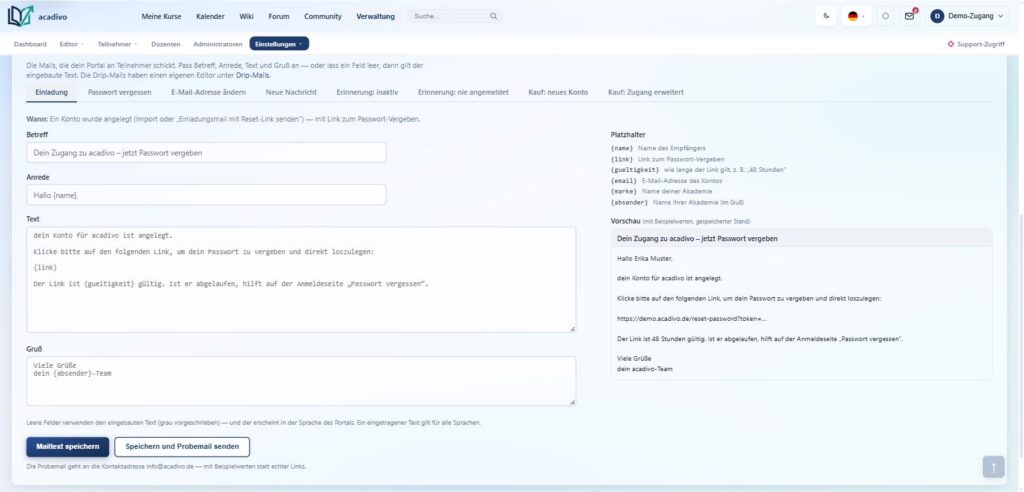Screen dimensions: 1024x492
Task: Switch to the Passwort vergessen tab
Action: point(120,92)
